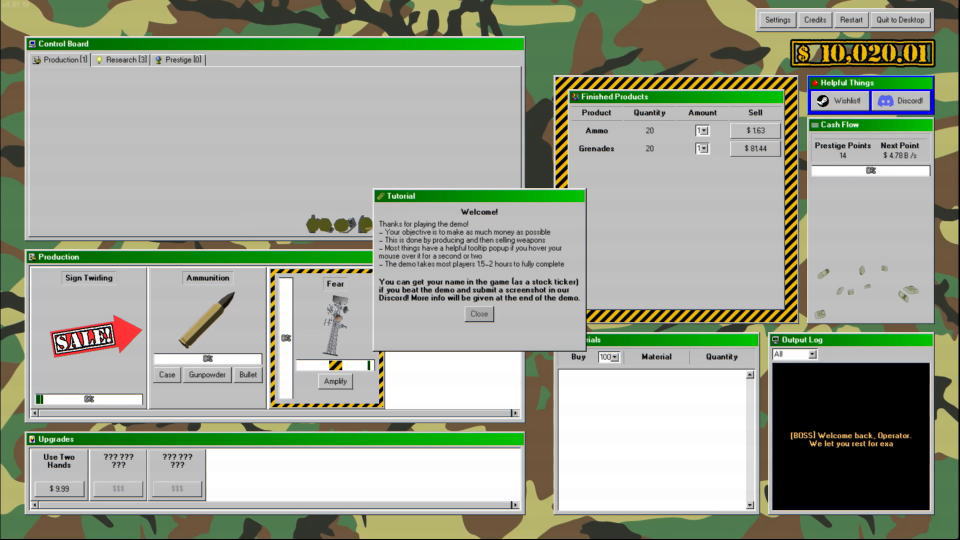The image size is (960, 540).
Task: Expand the Ammo sell amount dropdown
Action: [x=703, y=131]
